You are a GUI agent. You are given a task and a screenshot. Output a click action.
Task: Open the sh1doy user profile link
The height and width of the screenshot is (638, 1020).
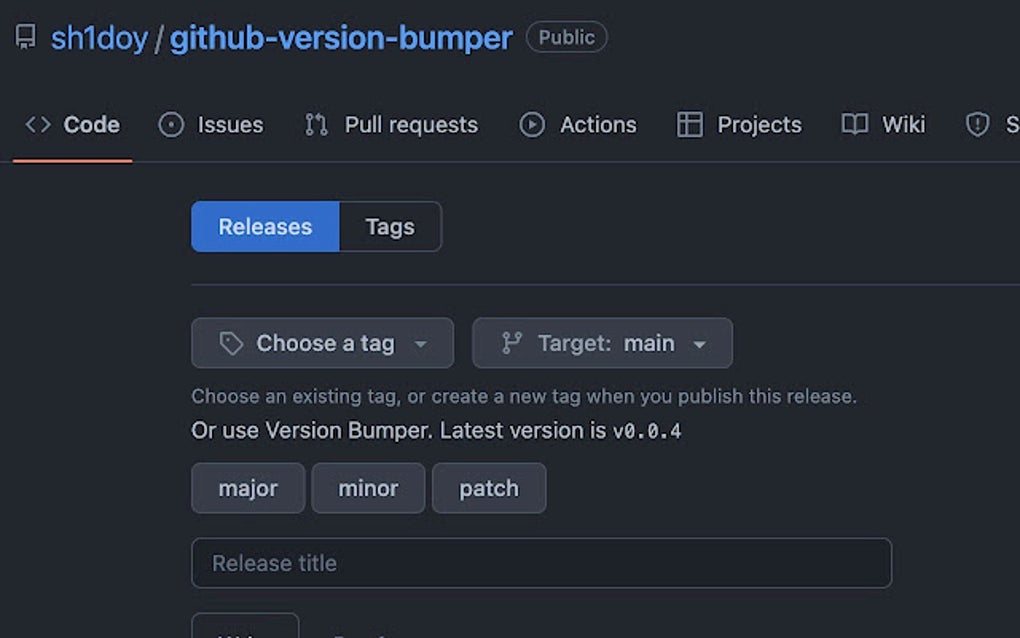coord(99,38)
